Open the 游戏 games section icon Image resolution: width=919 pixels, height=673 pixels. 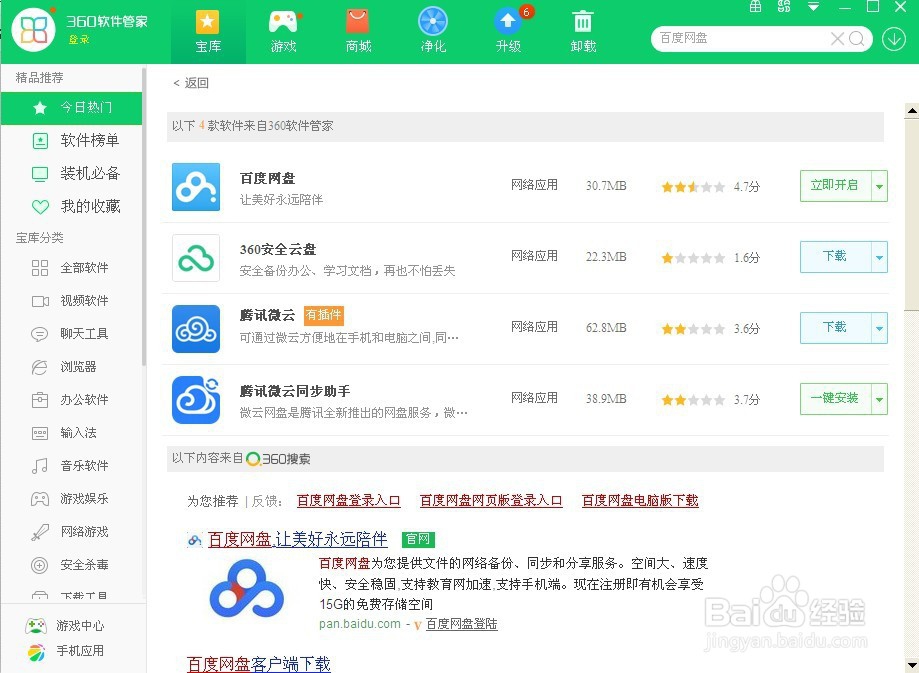(x=283, y=28)
